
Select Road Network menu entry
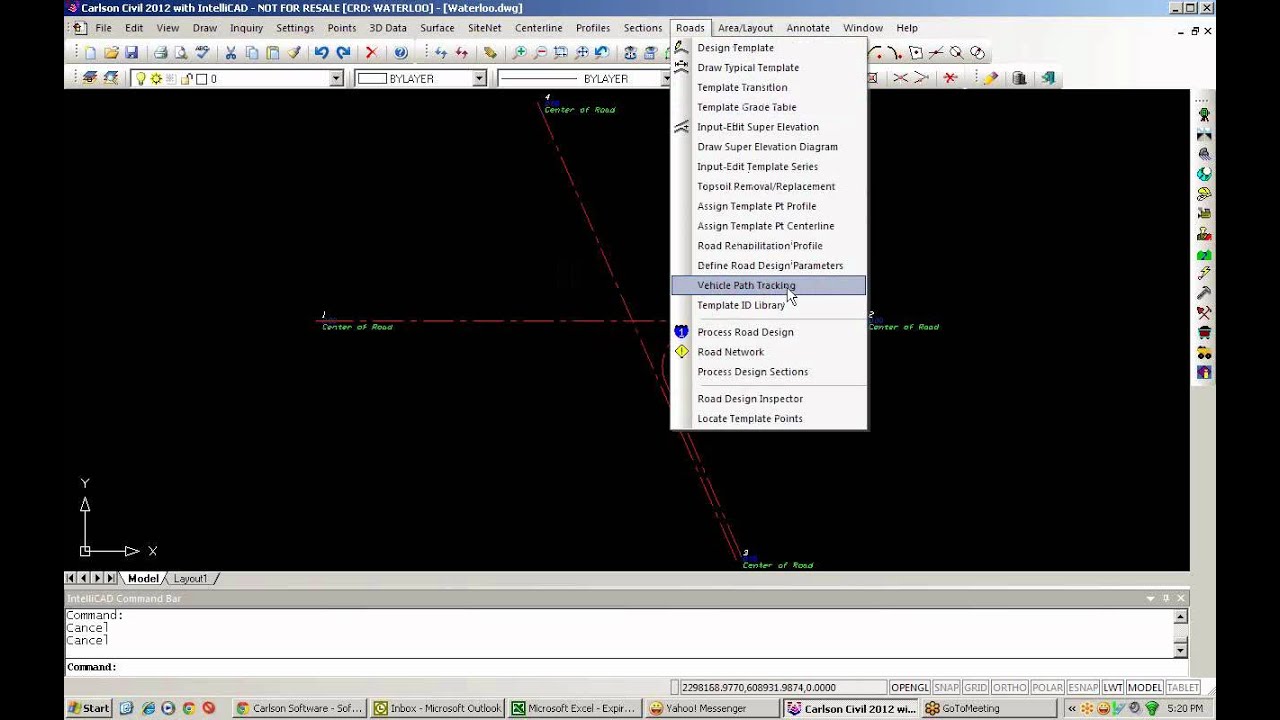coord(768,352)
